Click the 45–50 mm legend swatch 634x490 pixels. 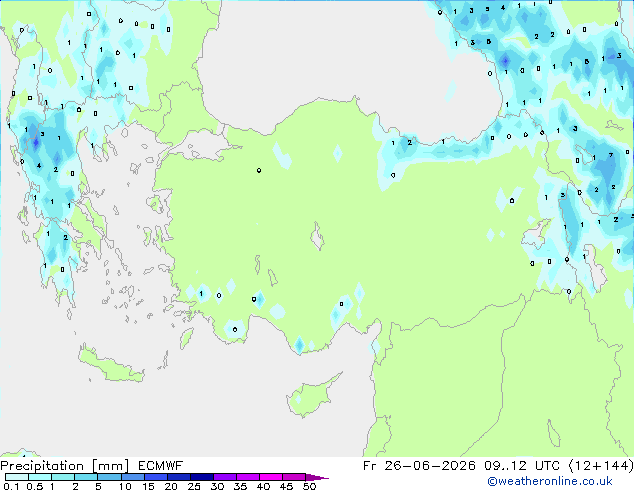(x=294, y=477)
